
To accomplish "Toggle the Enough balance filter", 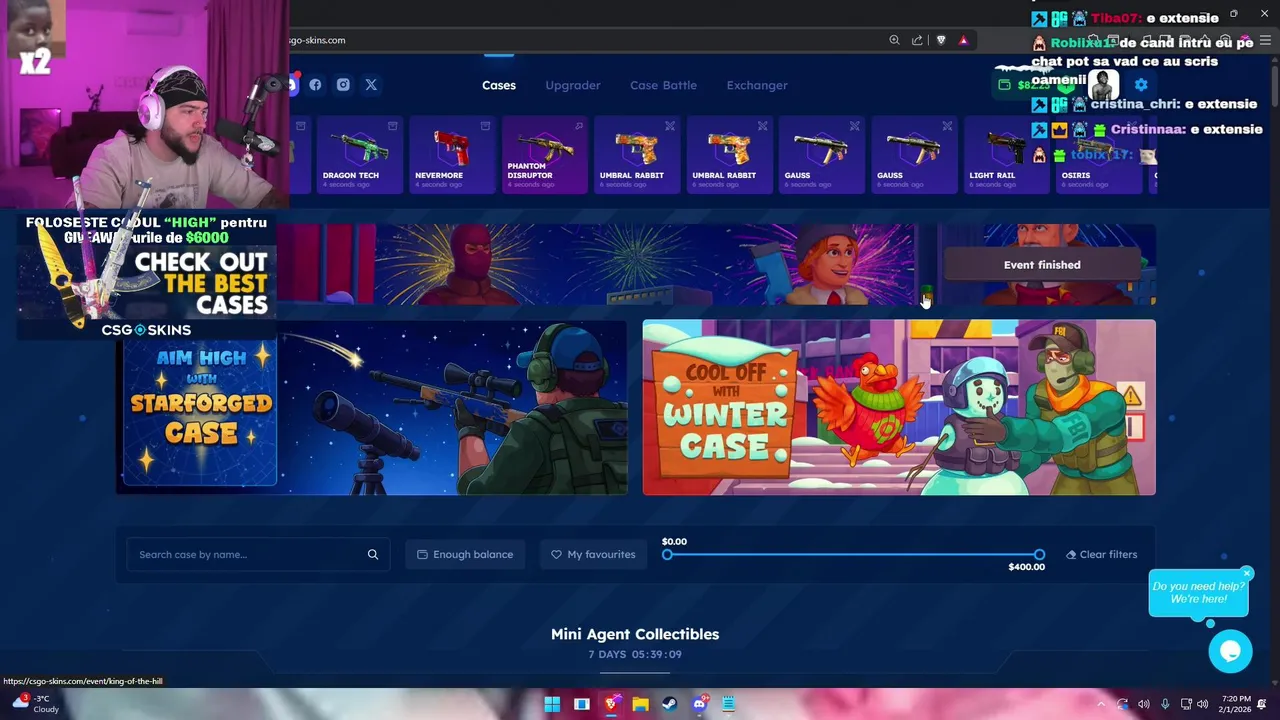I will click(465, 554).
